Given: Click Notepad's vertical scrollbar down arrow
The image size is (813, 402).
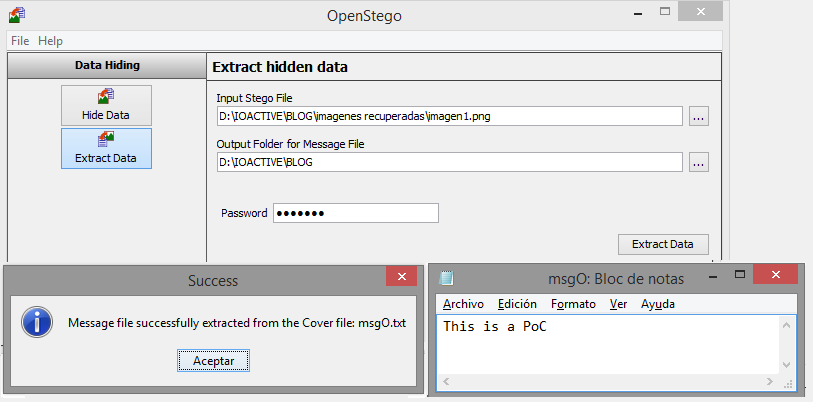Looking at the screenshot, I should click(786, 365).
